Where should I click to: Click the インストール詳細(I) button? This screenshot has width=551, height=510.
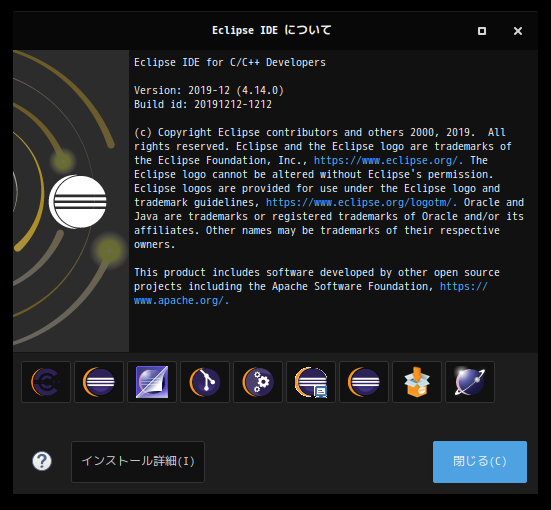[x=138, y=461]
